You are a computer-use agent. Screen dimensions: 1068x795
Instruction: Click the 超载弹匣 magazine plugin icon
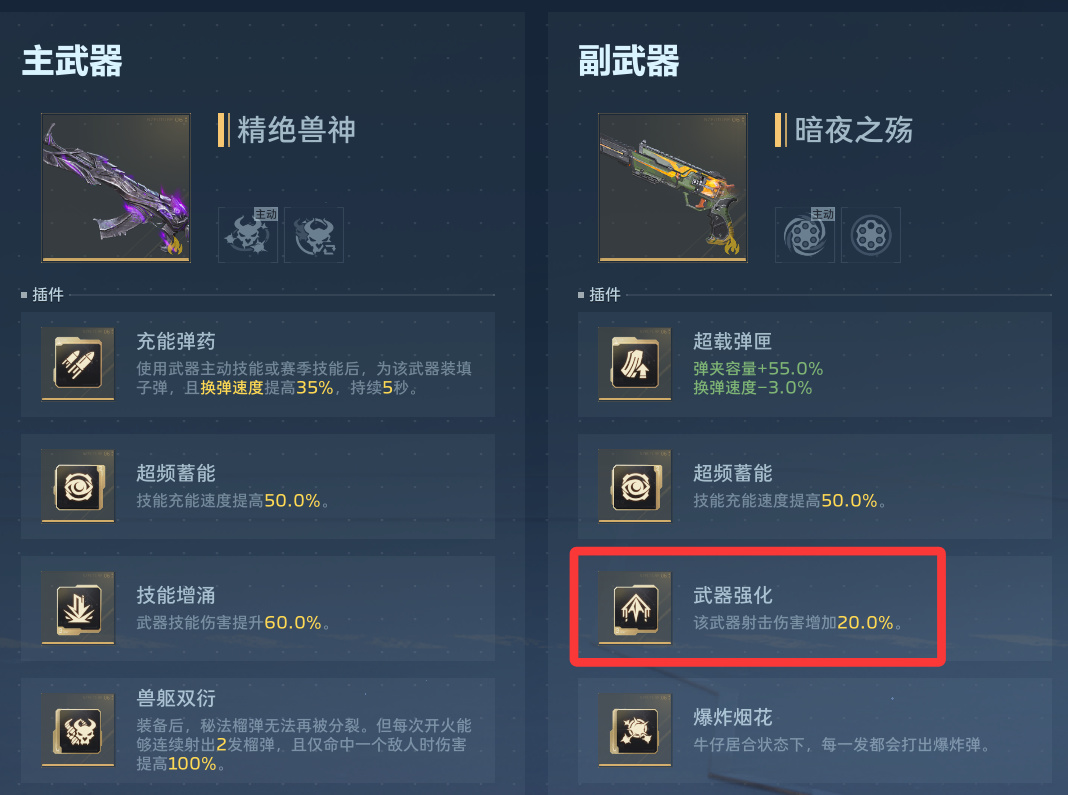pos(635,364)
